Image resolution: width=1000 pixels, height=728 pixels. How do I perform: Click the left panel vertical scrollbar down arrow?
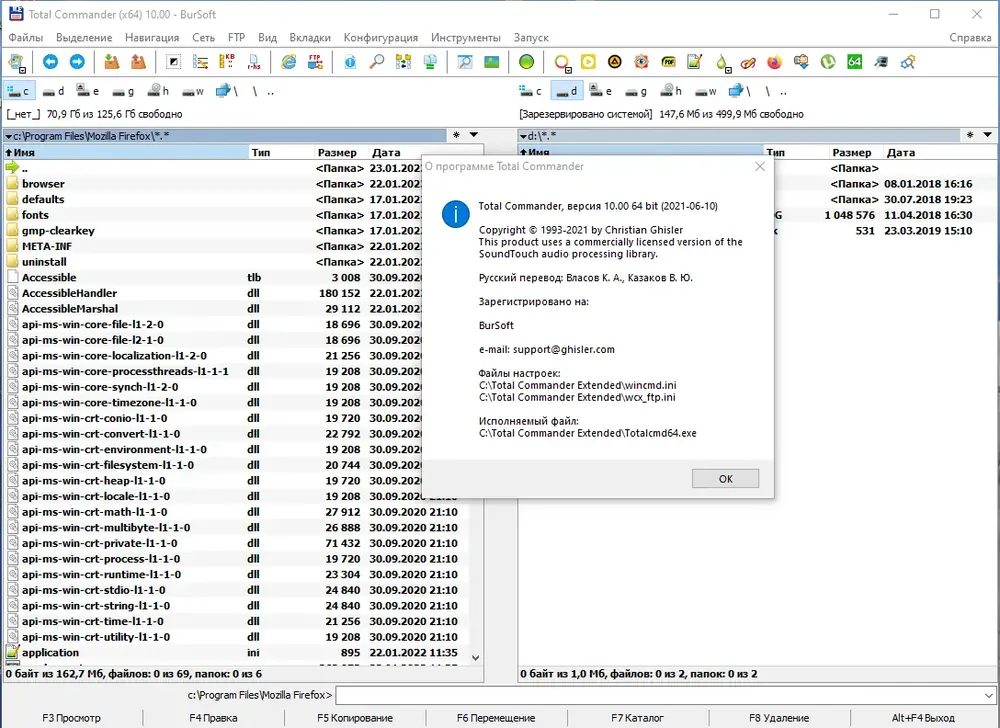pyautogui.click(x=475, y=658)
